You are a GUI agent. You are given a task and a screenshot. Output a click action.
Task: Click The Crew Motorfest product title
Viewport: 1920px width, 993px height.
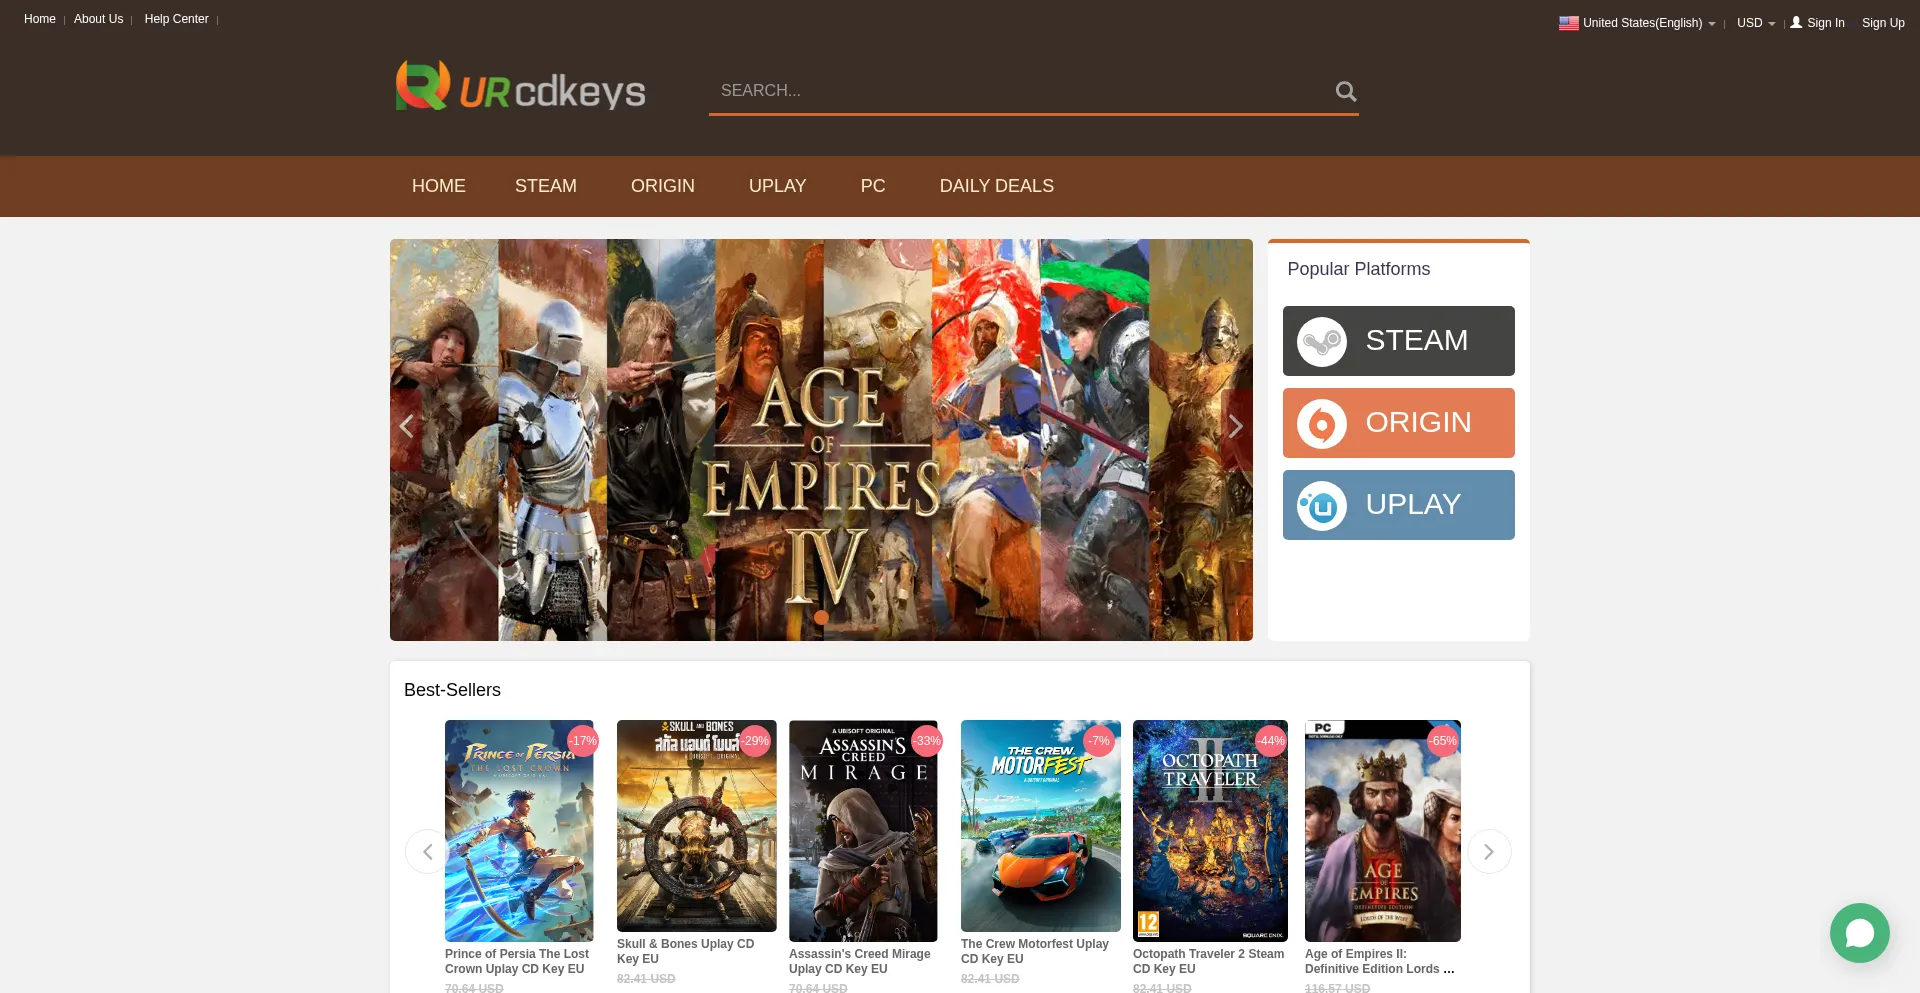1035,951
